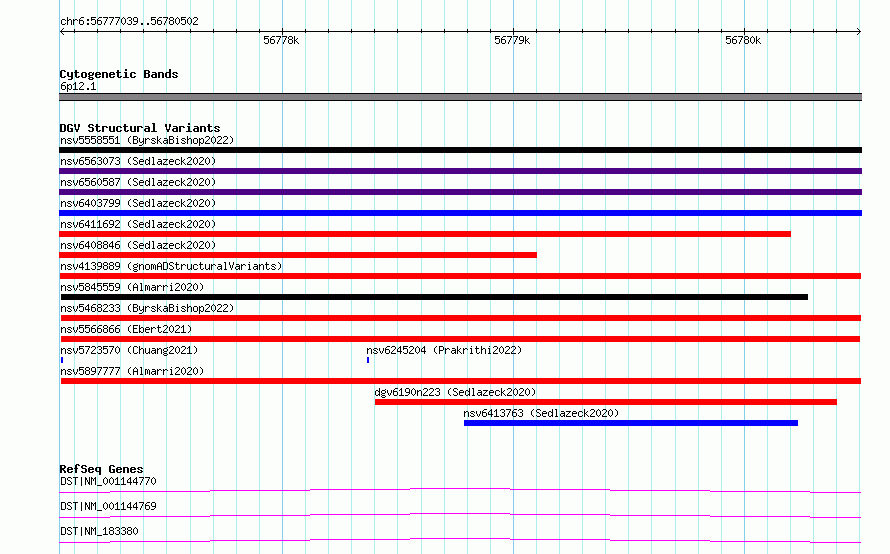This screenshot has height=554, width=890.
Task: Click the red nsv5468233 variant bar
Action: tap(461, 318)
